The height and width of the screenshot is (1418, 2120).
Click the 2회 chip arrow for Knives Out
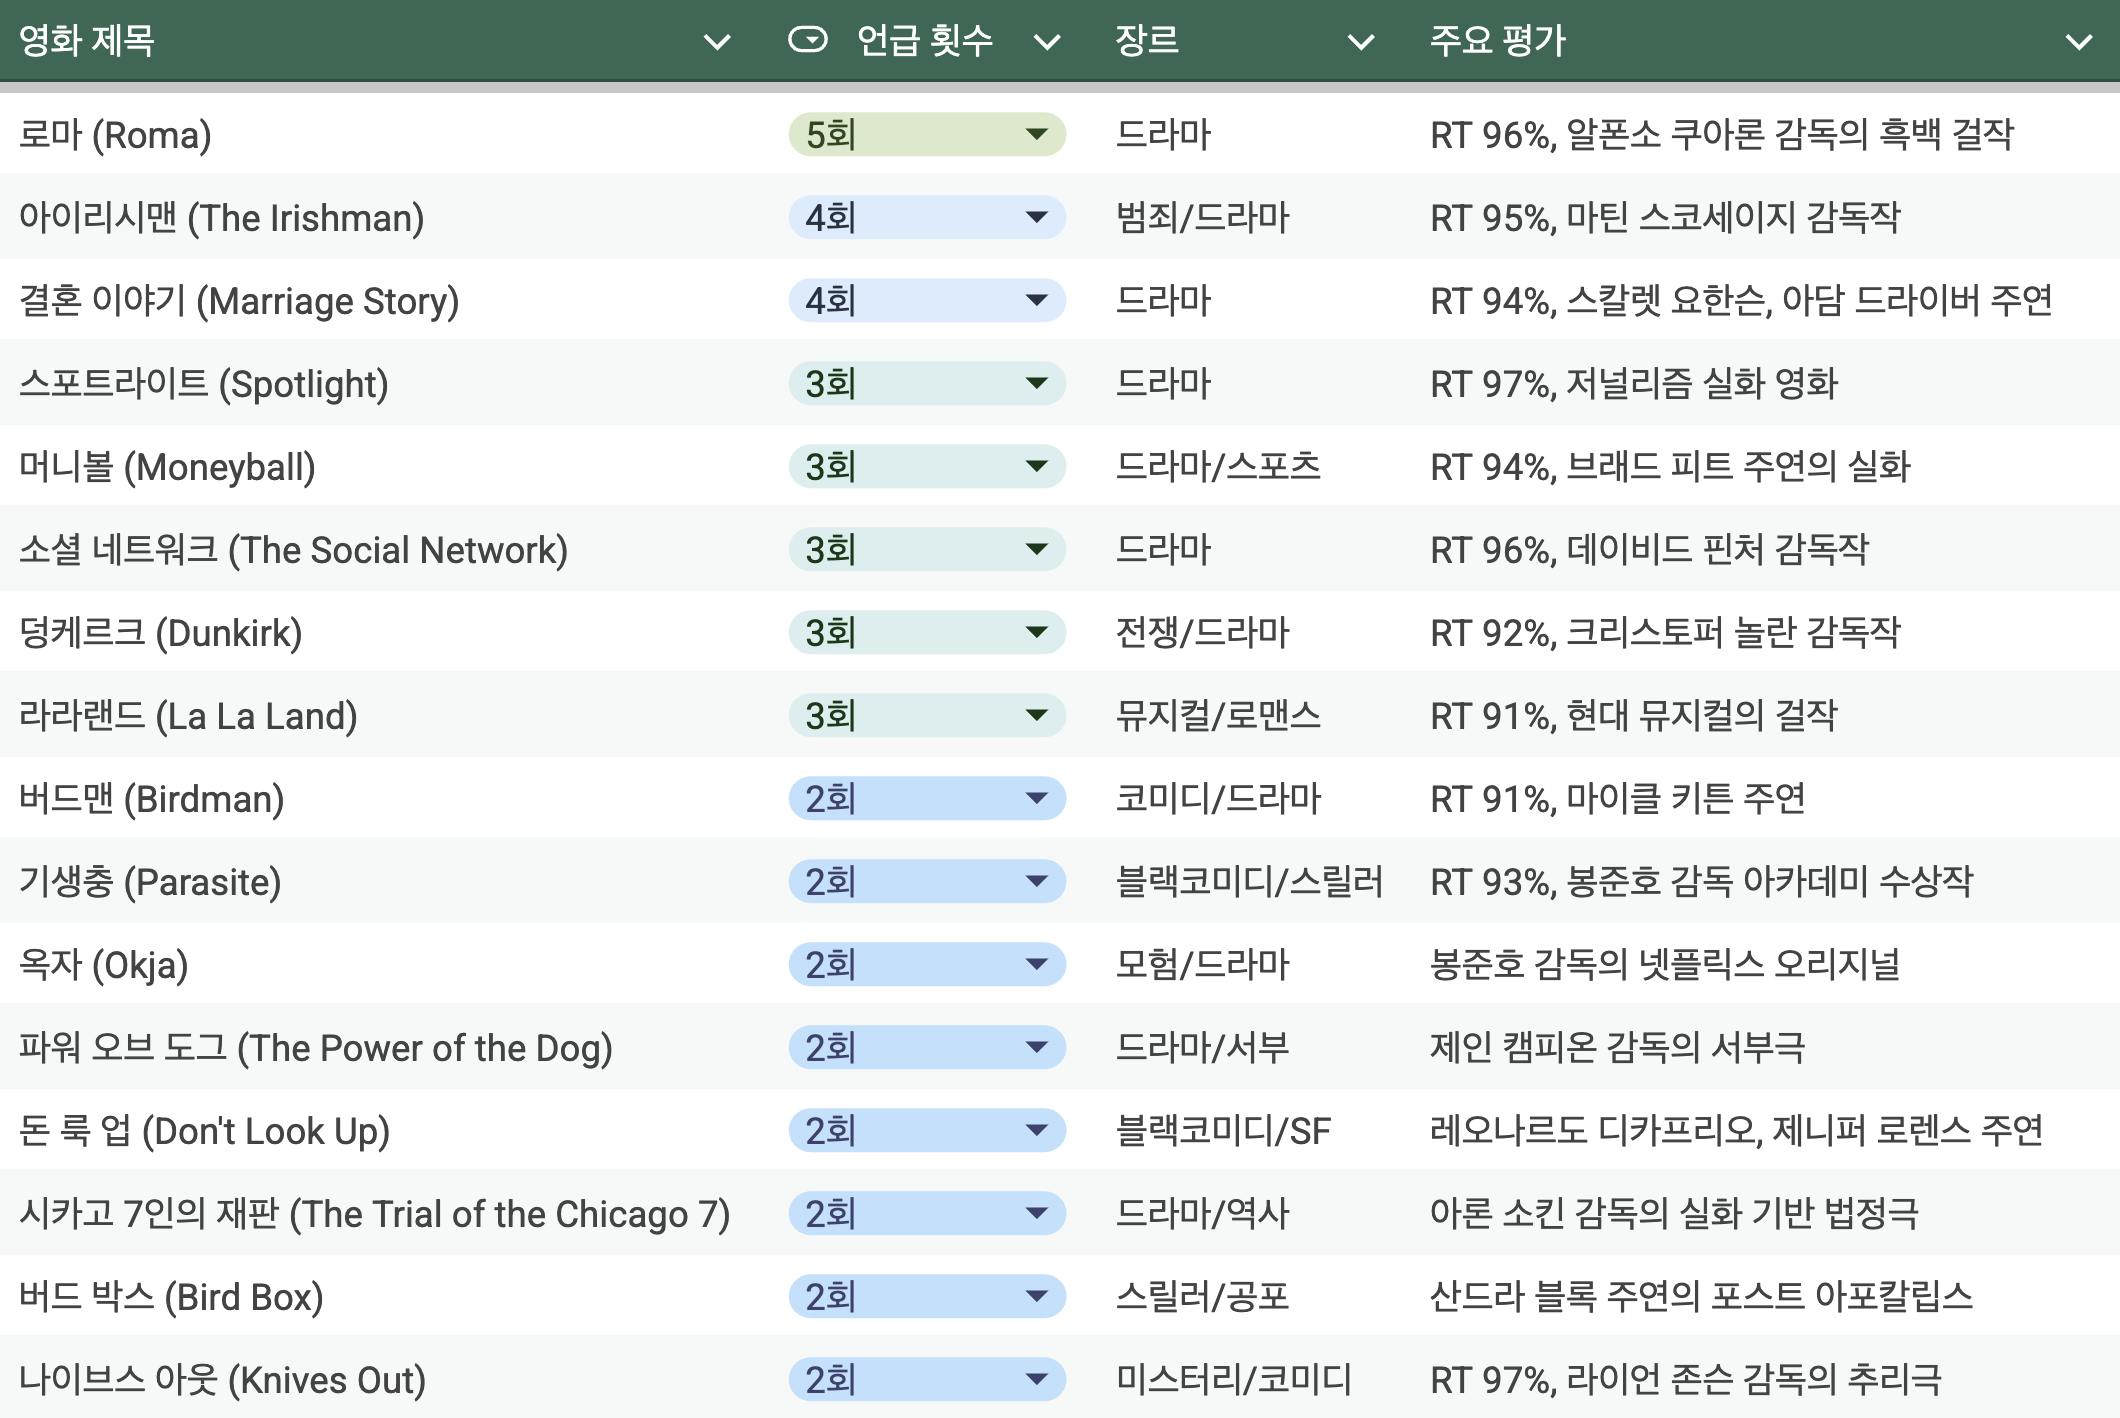[x=1036, y=1379]
